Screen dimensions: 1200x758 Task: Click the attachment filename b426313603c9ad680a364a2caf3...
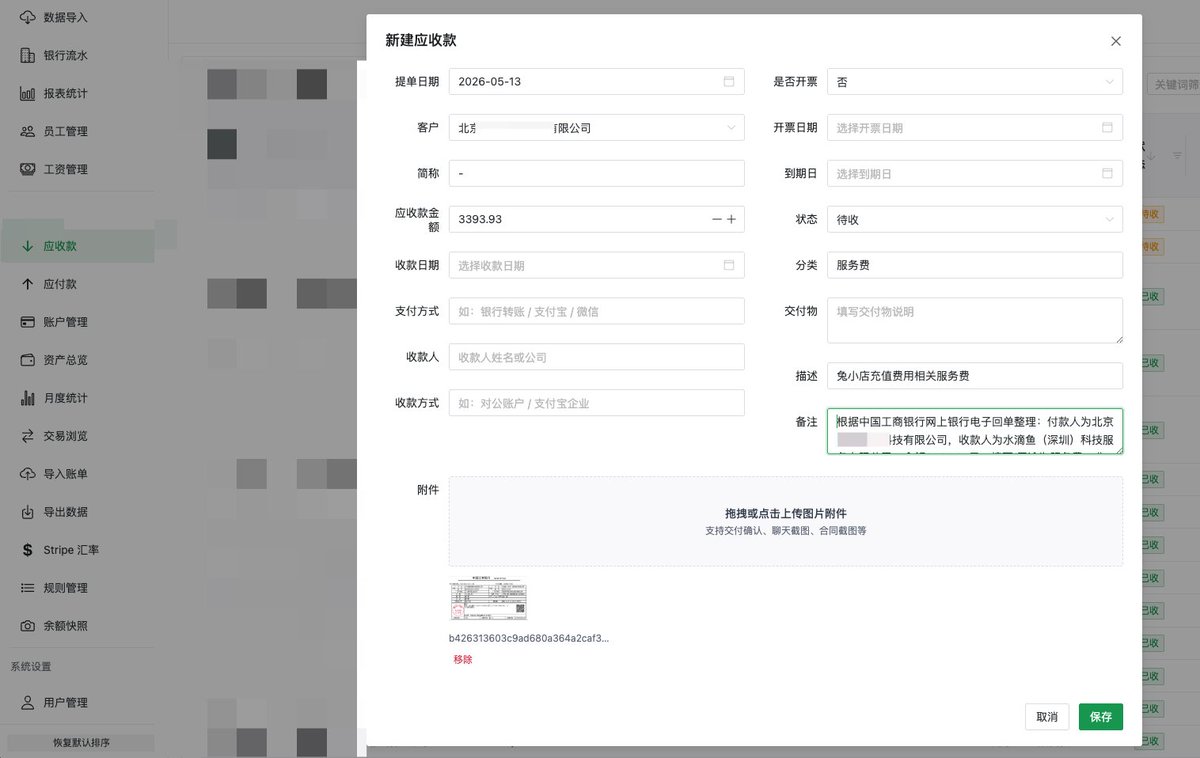point(529,638)
